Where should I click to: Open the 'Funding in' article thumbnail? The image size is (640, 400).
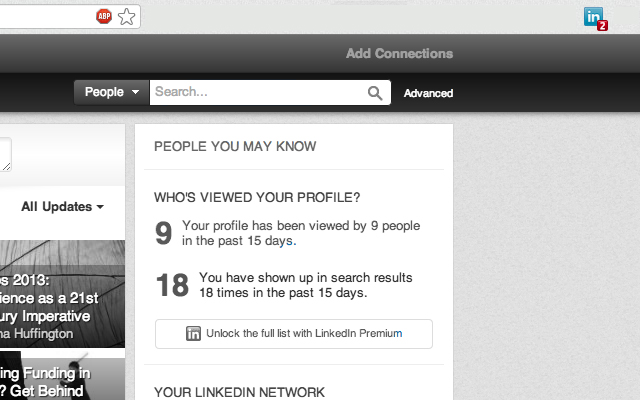pos(62,379)
